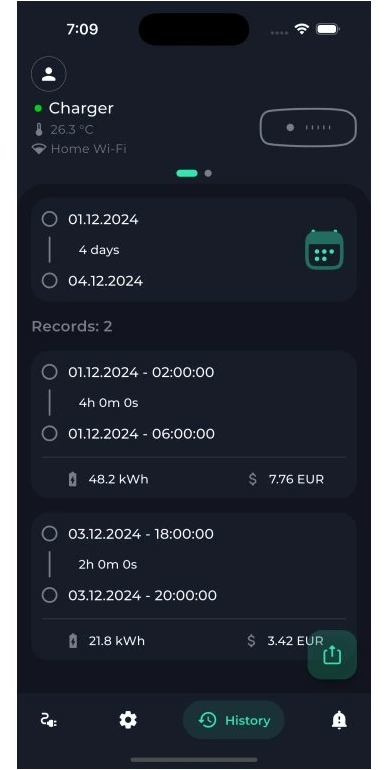Open the user profile icon
The height and width of the screenshot is (770, 389).
(49, 74)
